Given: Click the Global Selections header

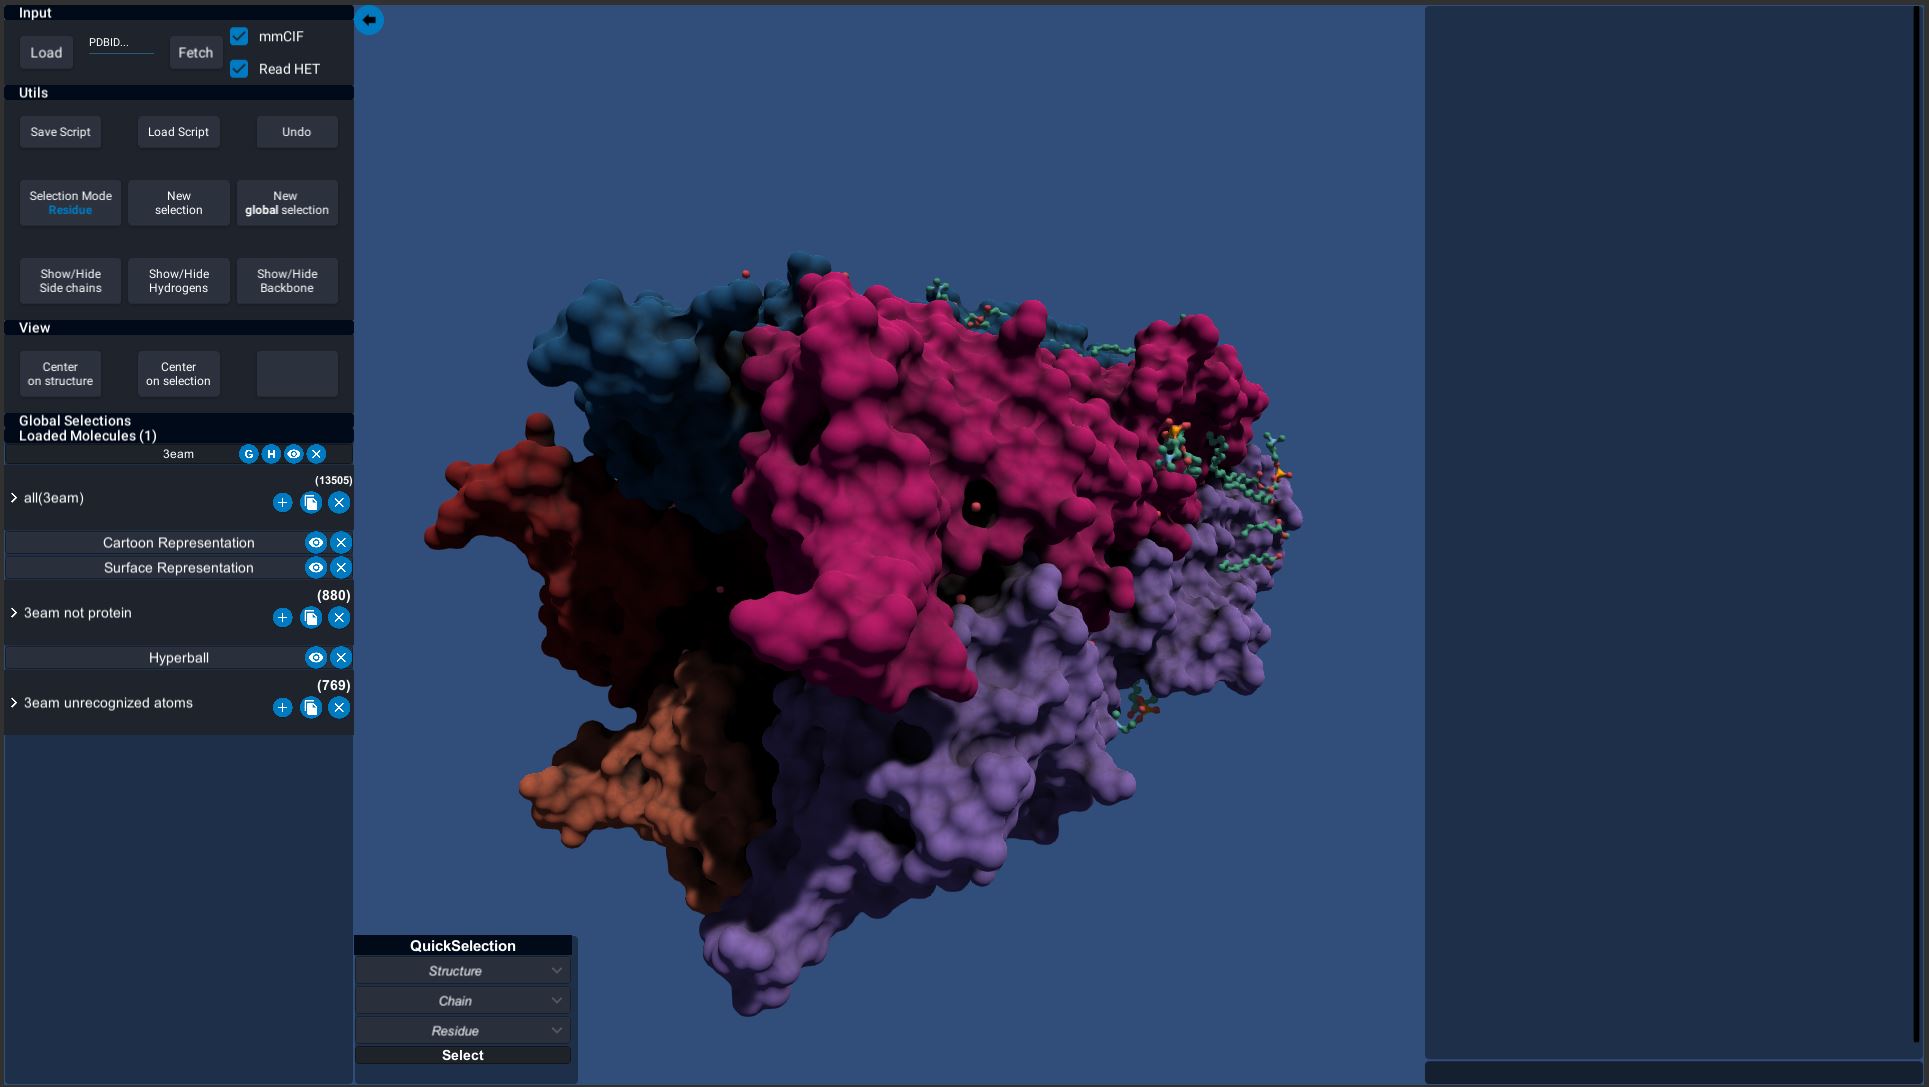Looking at the screenshot, I should (179, 421).
